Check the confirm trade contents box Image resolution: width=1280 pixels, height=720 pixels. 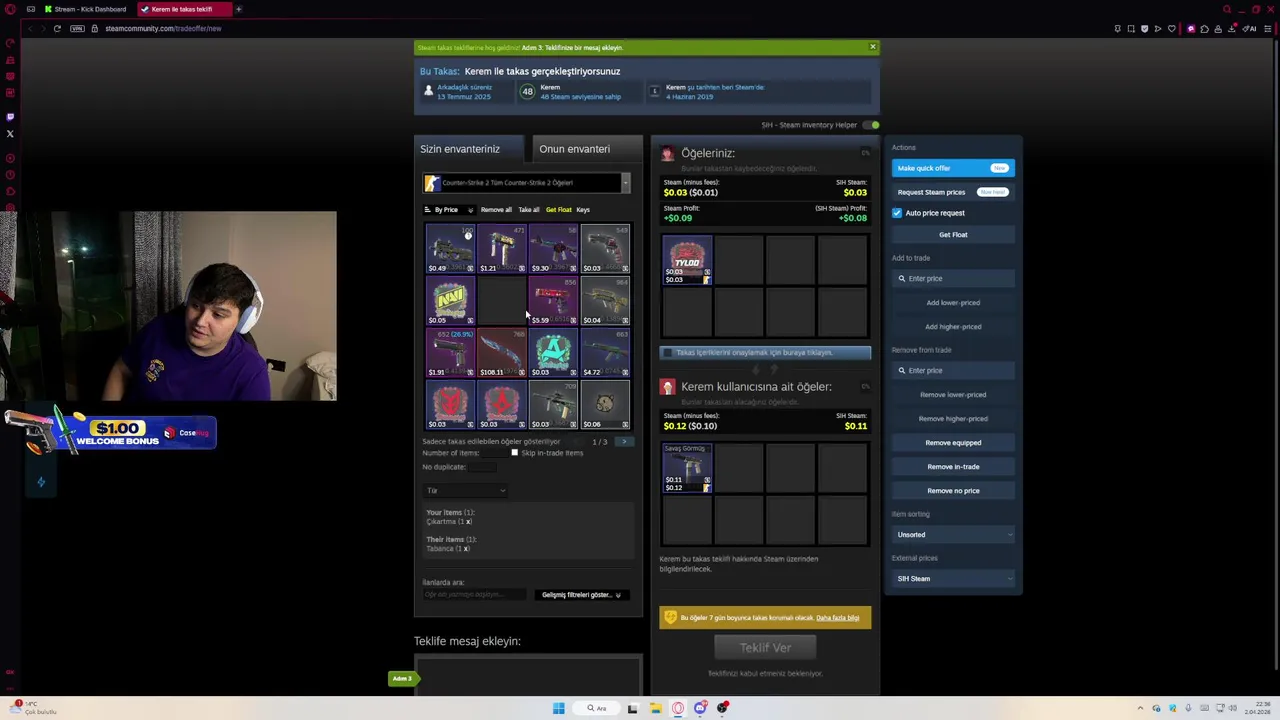pos(668,353)
